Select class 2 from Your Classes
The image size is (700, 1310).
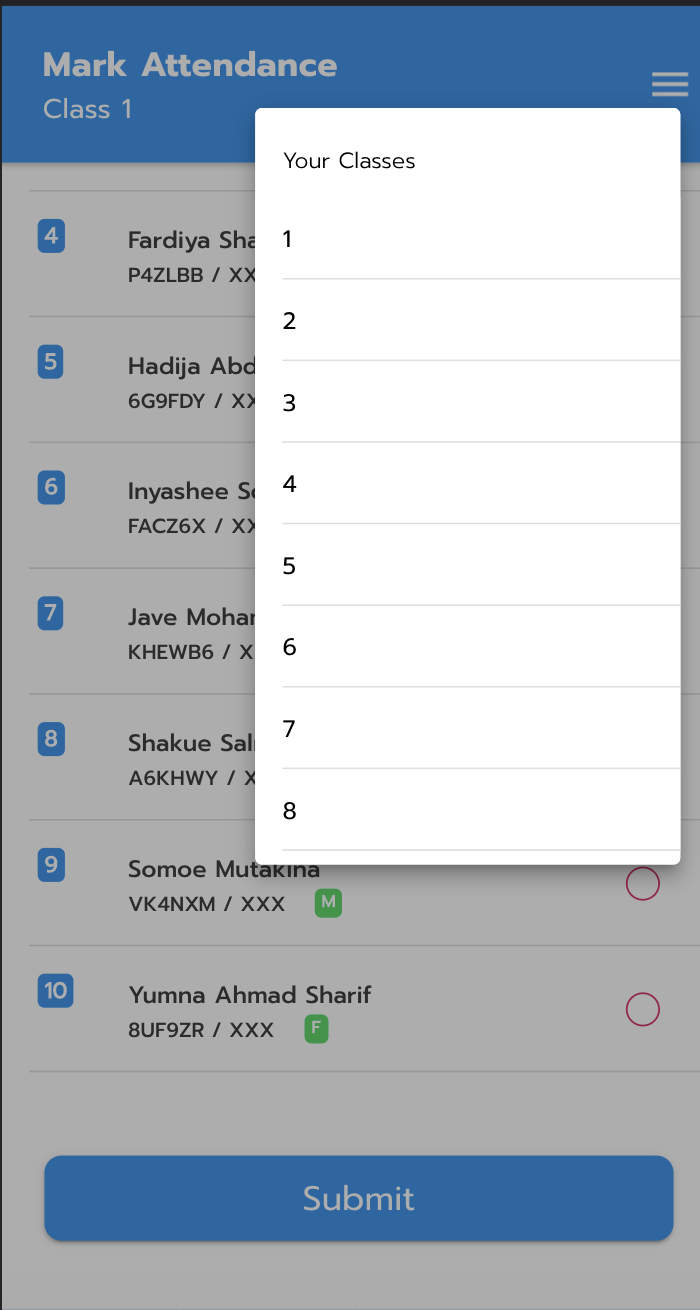[467, 321]
